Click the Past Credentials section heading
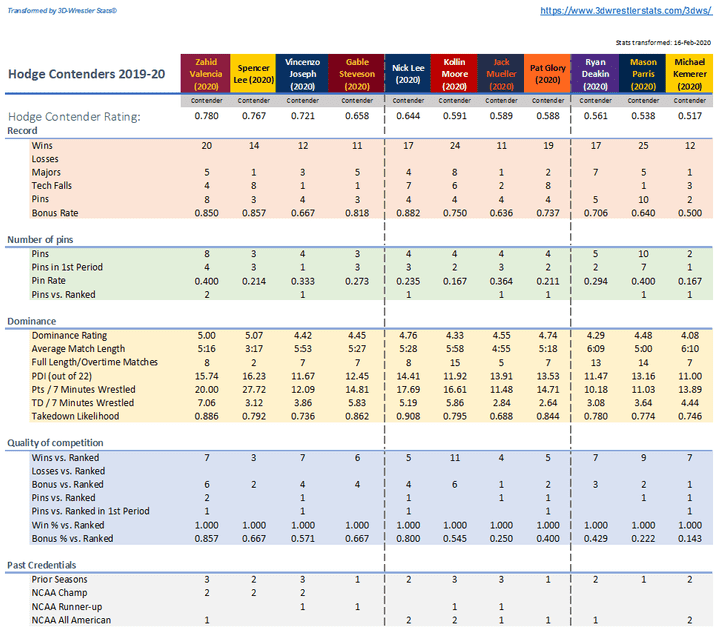 tap(44, 565)
